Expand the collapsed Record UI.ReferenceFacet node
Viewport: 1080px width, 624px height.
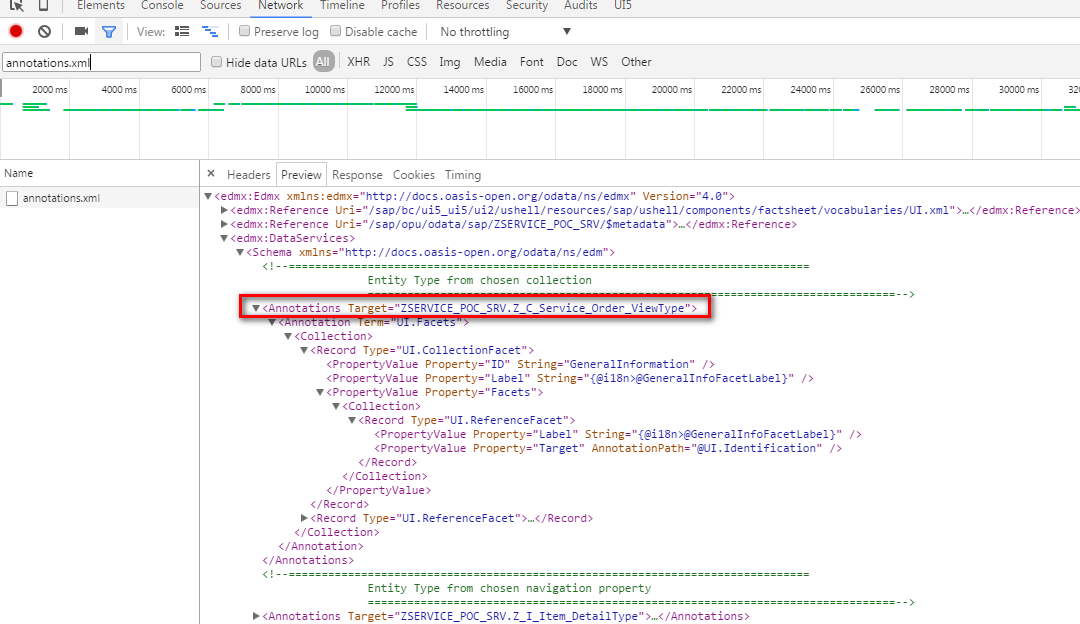304,518
